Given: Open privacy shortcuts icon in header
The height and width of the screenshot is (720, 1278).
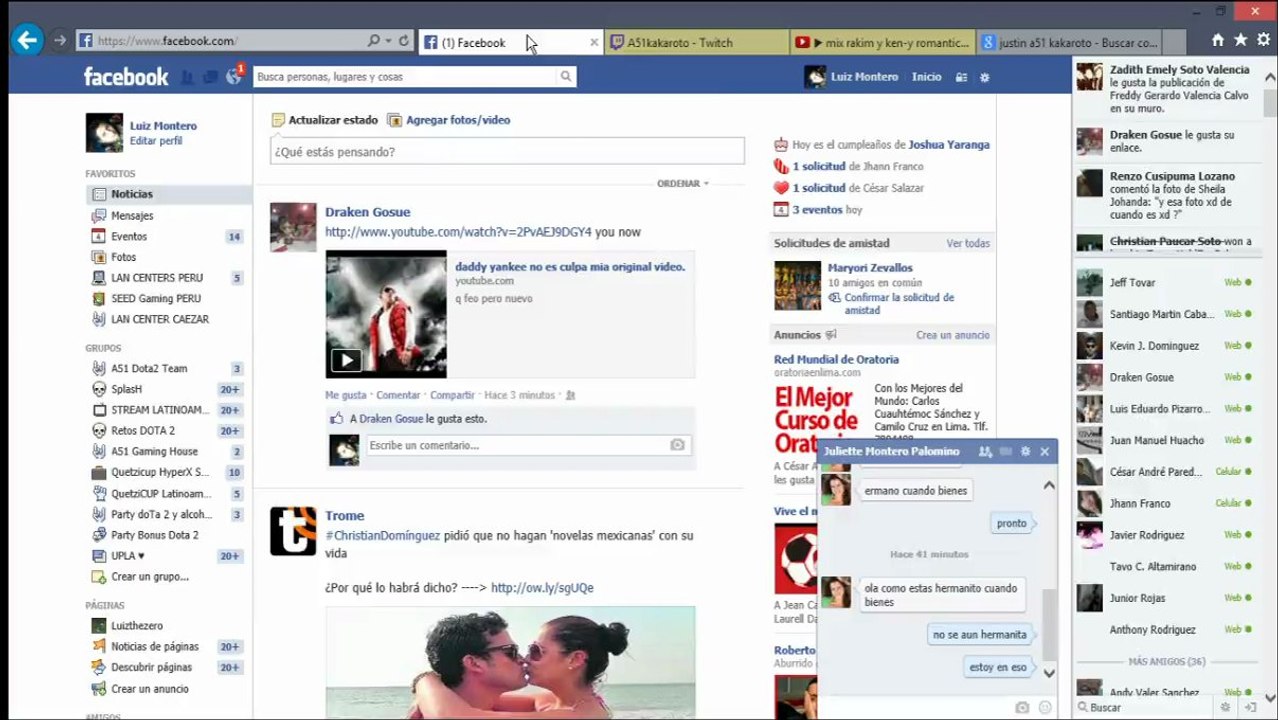Looking at the screenshot, I should point(961,77).
